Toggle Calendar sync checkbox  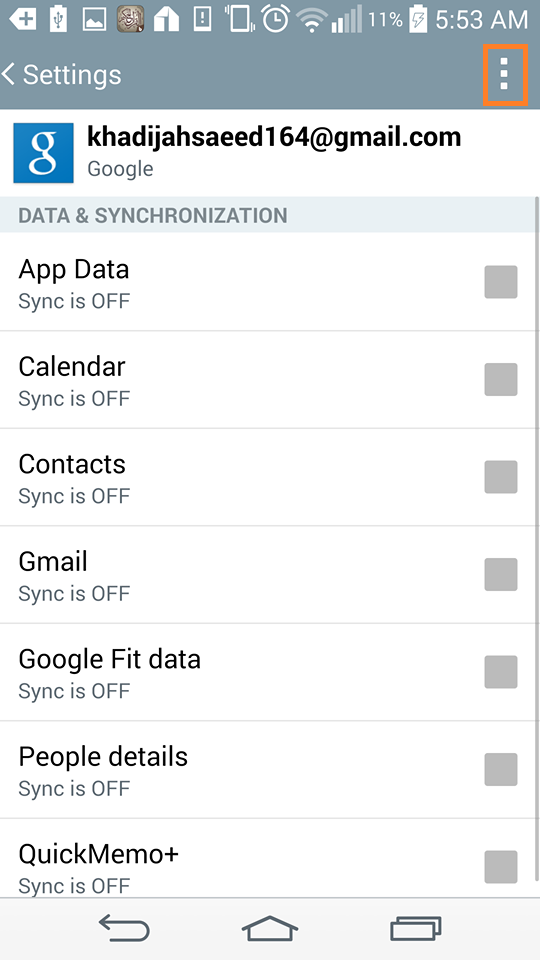501,379
